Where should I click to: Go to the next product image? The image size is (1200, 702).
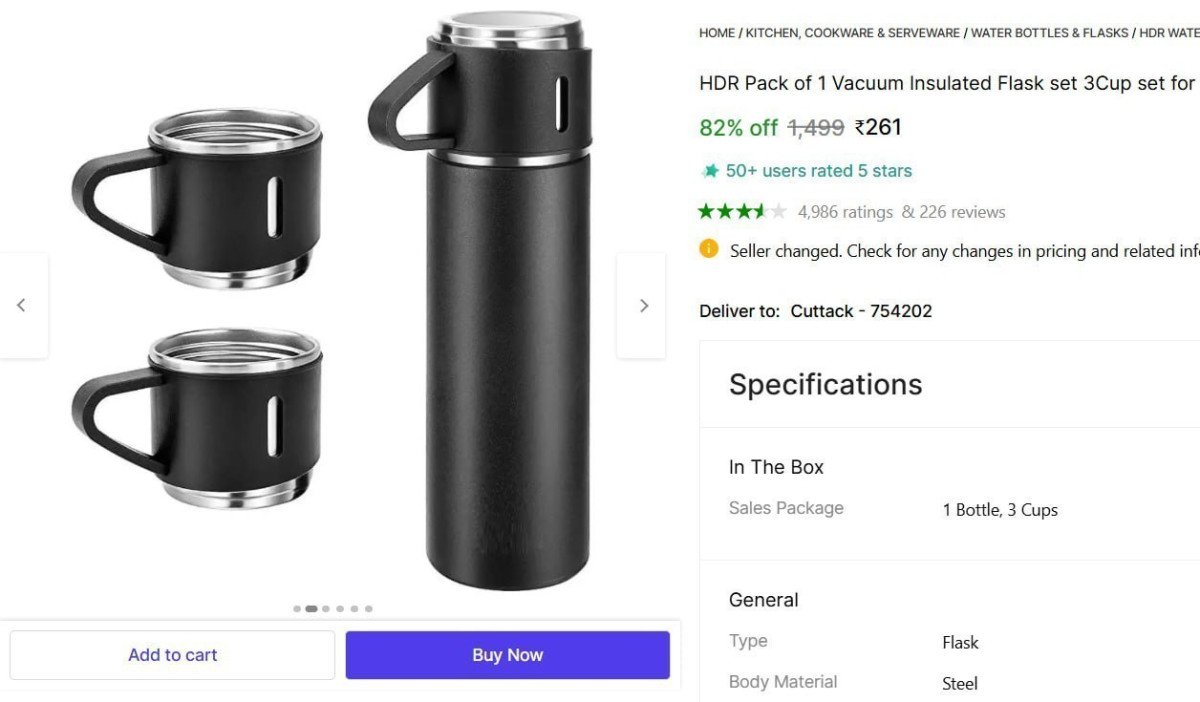click(643, 306)
